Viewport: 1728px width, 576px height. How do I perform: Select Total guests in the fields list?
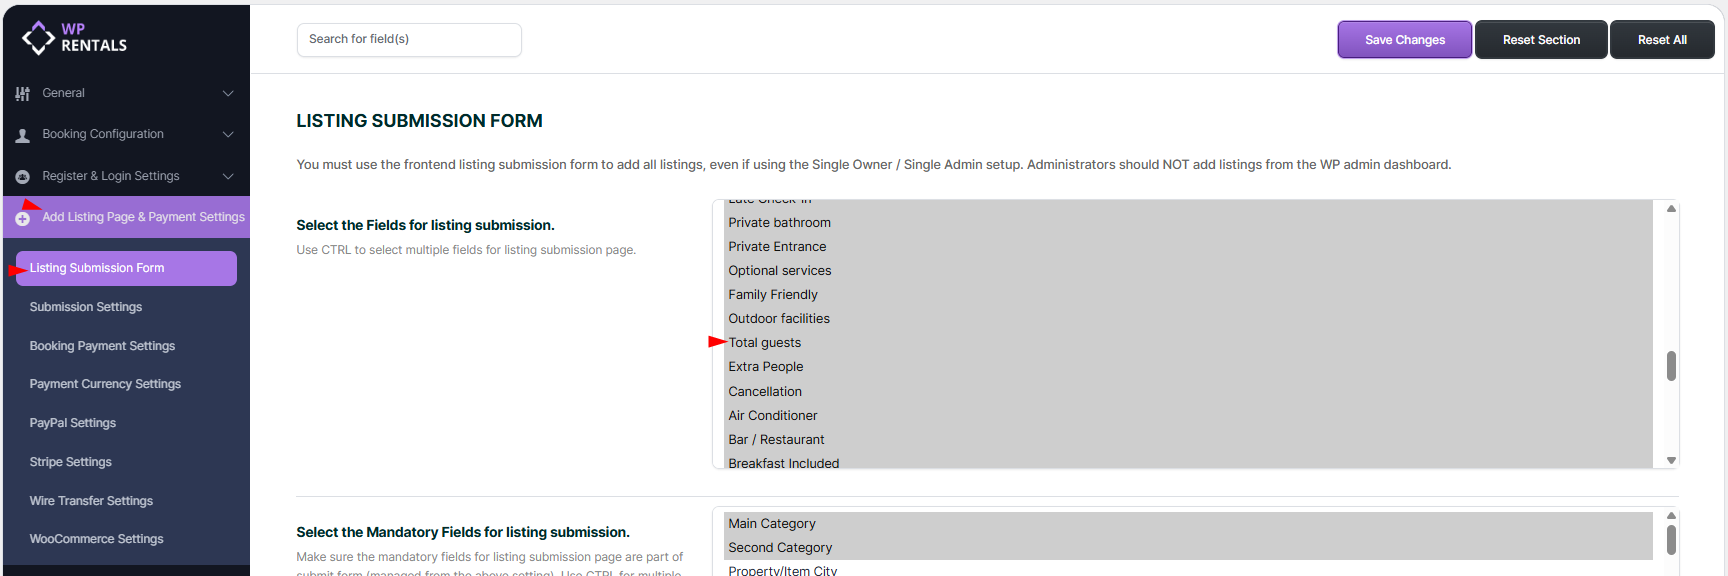765,343
